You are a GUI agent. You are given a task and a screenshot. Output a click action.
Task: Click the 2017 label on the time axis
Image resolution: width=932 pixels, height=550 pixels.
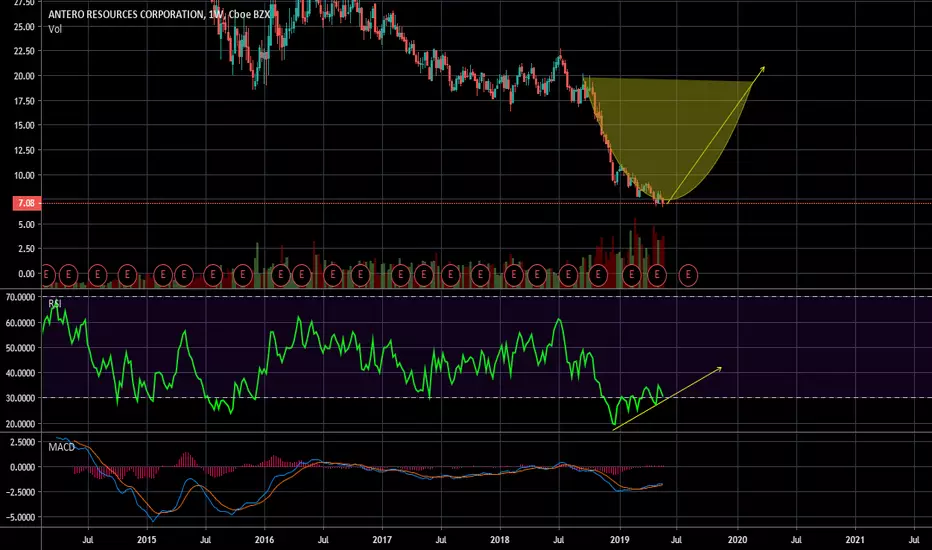(x=382, y=540)
